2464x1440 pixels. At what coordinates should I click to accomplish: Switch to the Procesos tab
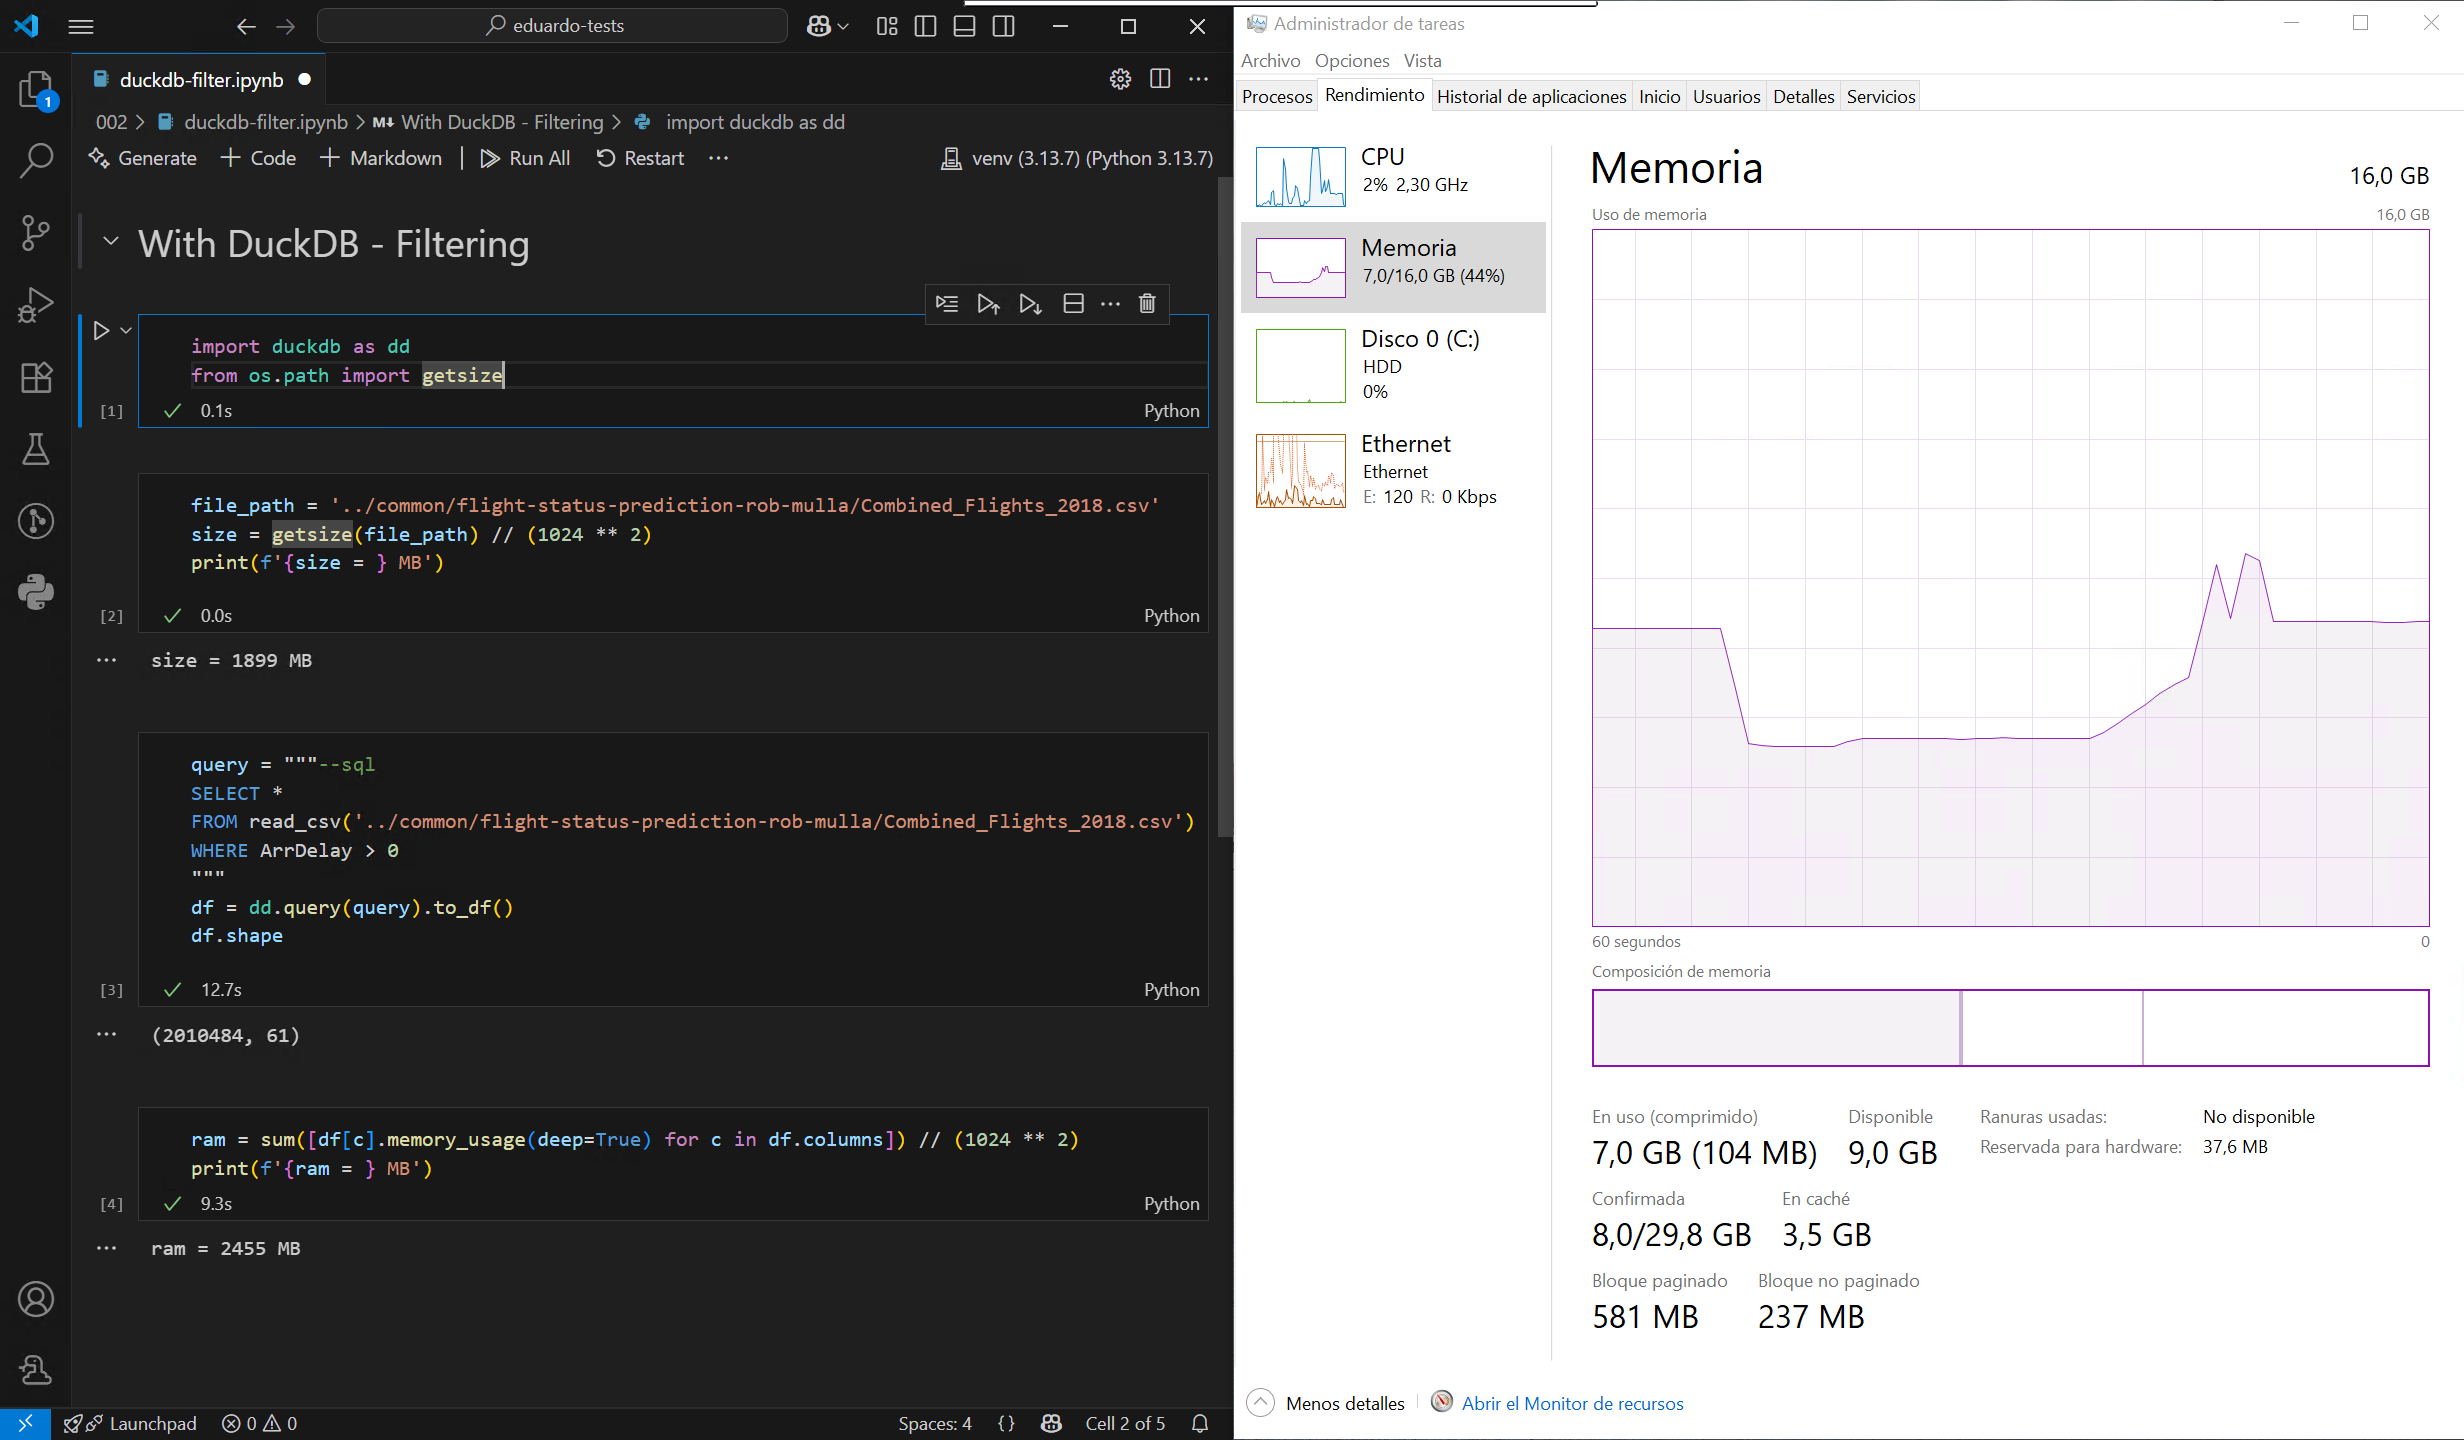click(1276, 95)
